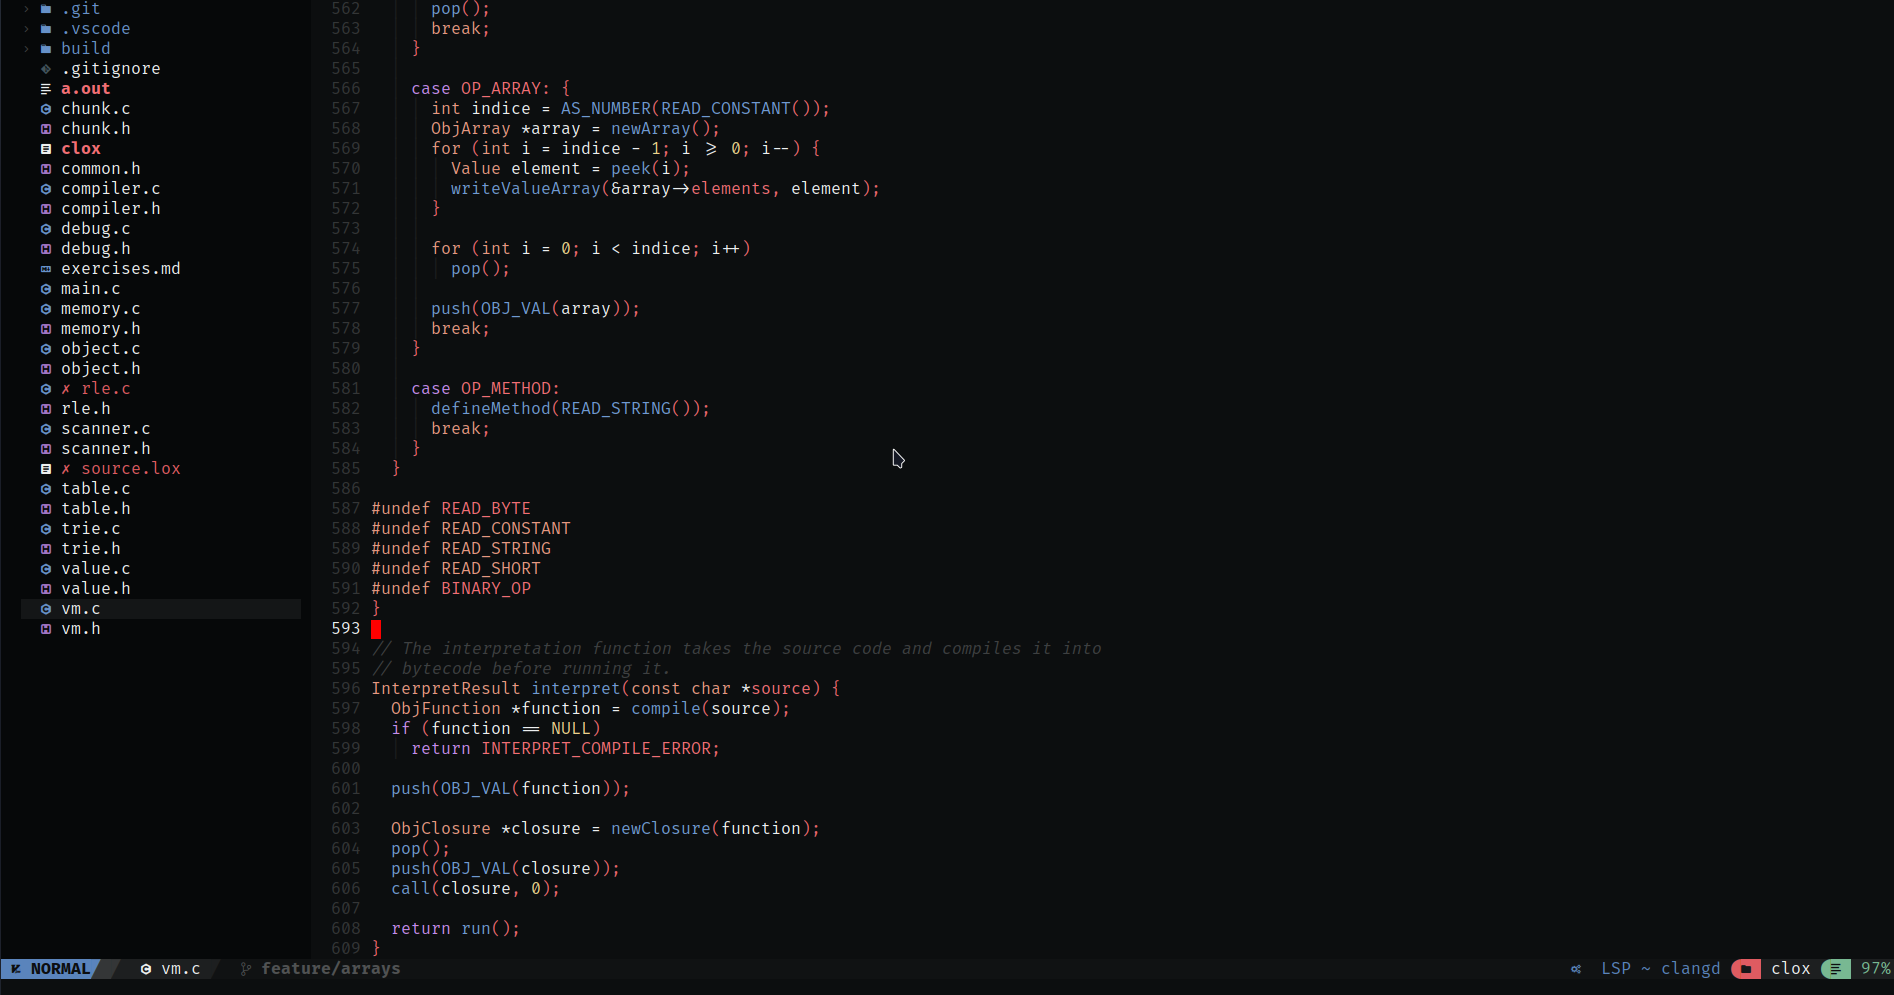Open compiler.c in the file tree

coord(110,189)
